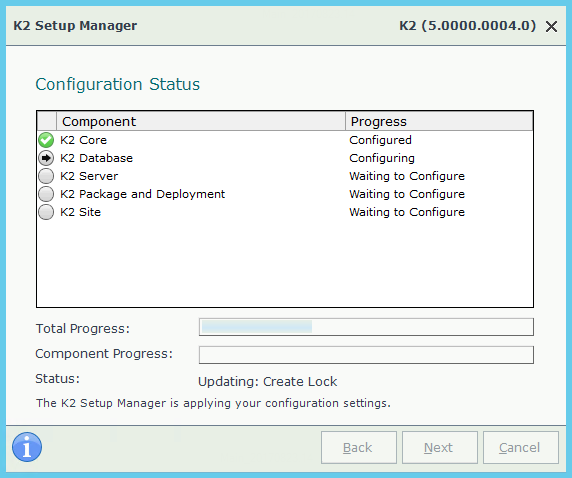The image size is (572, 478).
Task: Click the Component column header
Action: pyautogui.click(x=201, y=121)
